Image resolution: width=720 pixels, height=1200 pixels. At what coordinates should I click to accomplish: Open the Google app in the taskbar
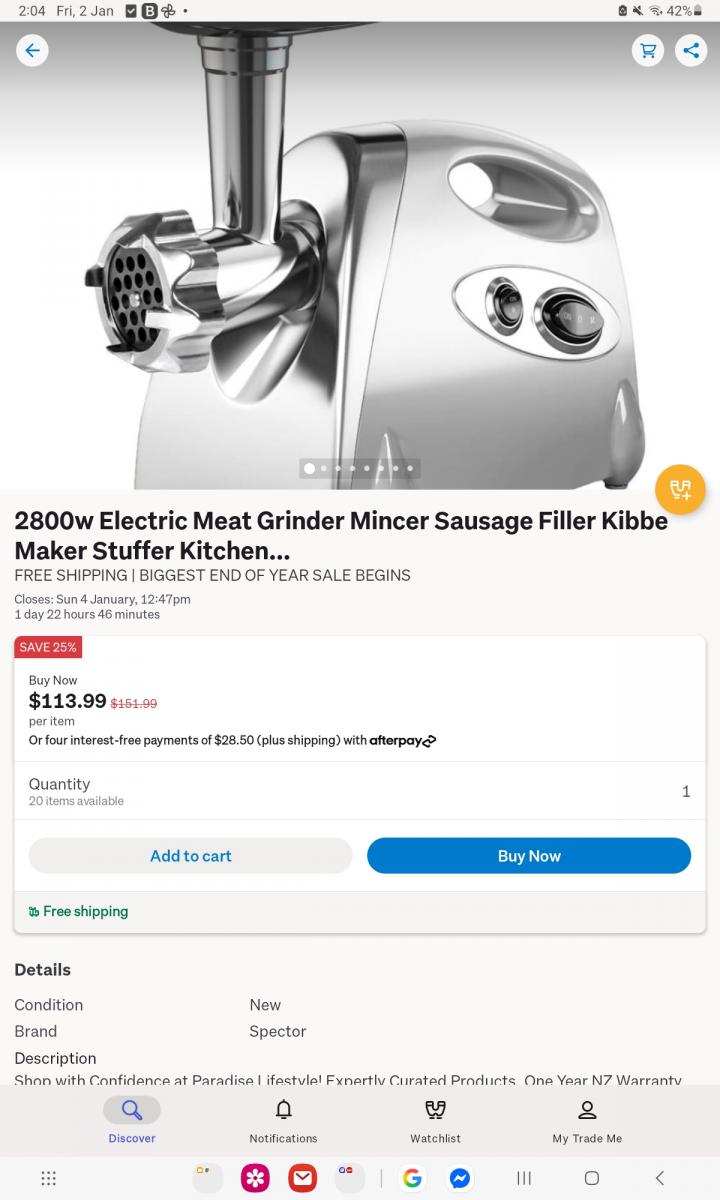pos(412,1178)
